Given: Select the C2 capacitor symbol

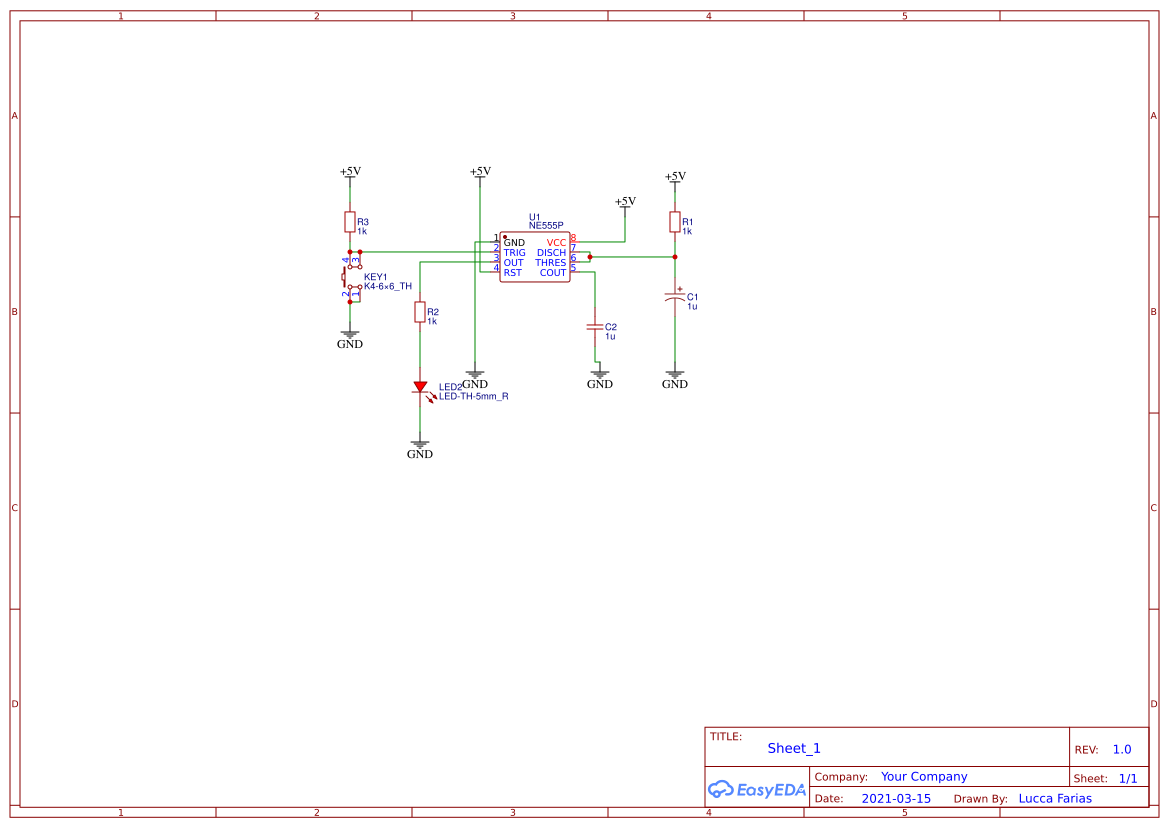Looking at the screenshot, I should [595, 327].
